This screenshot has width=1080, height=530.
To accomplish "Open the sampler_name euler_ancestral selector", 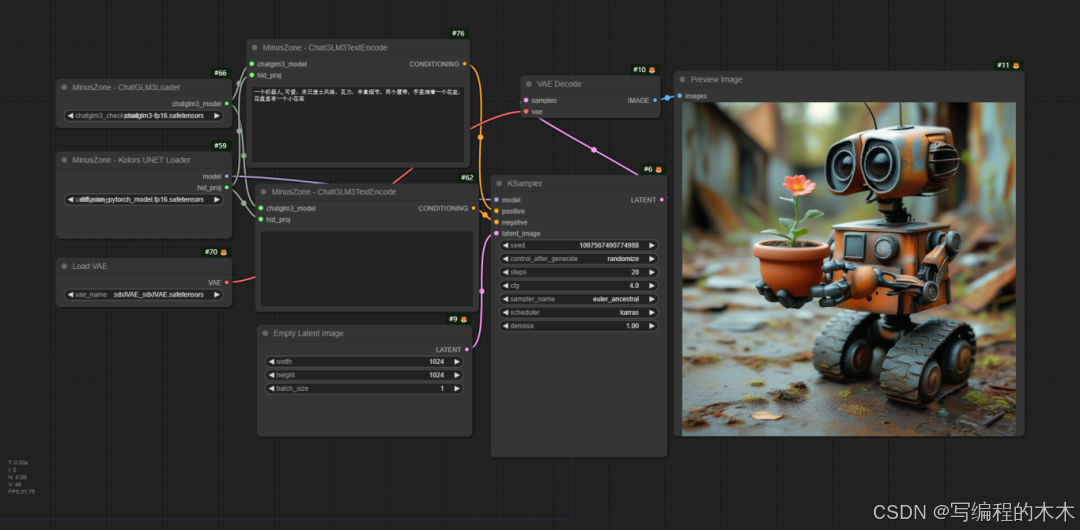I will coord(579,299).
